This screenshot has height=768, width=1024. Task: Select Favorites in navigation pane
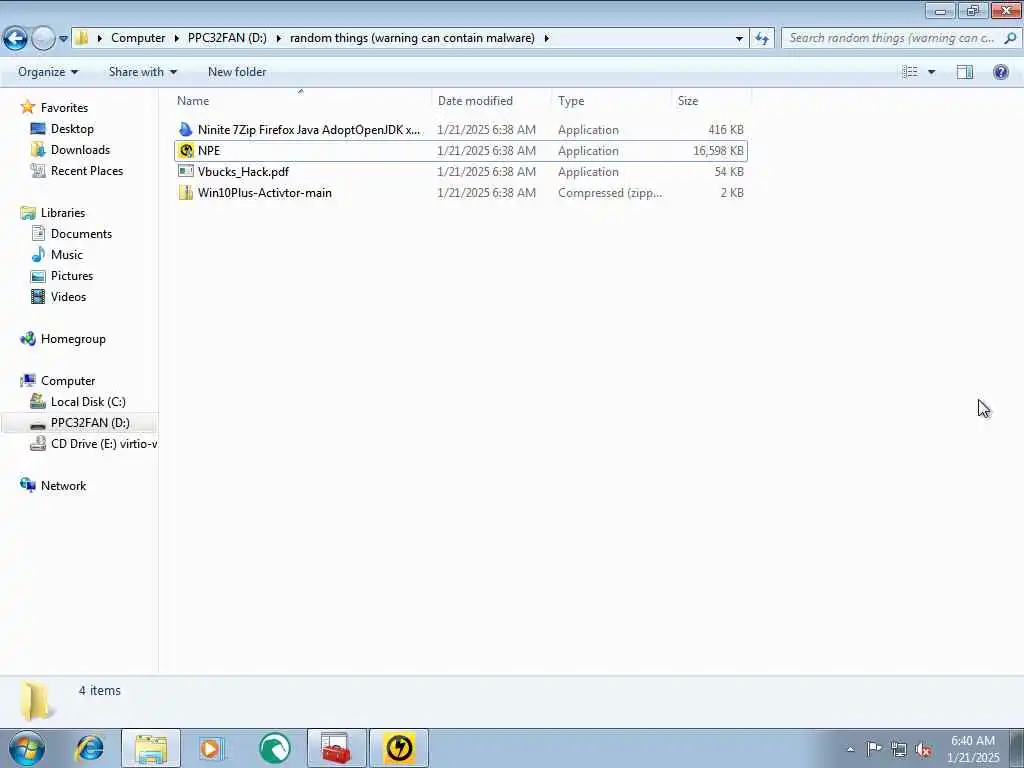click(x=64, y=108)
